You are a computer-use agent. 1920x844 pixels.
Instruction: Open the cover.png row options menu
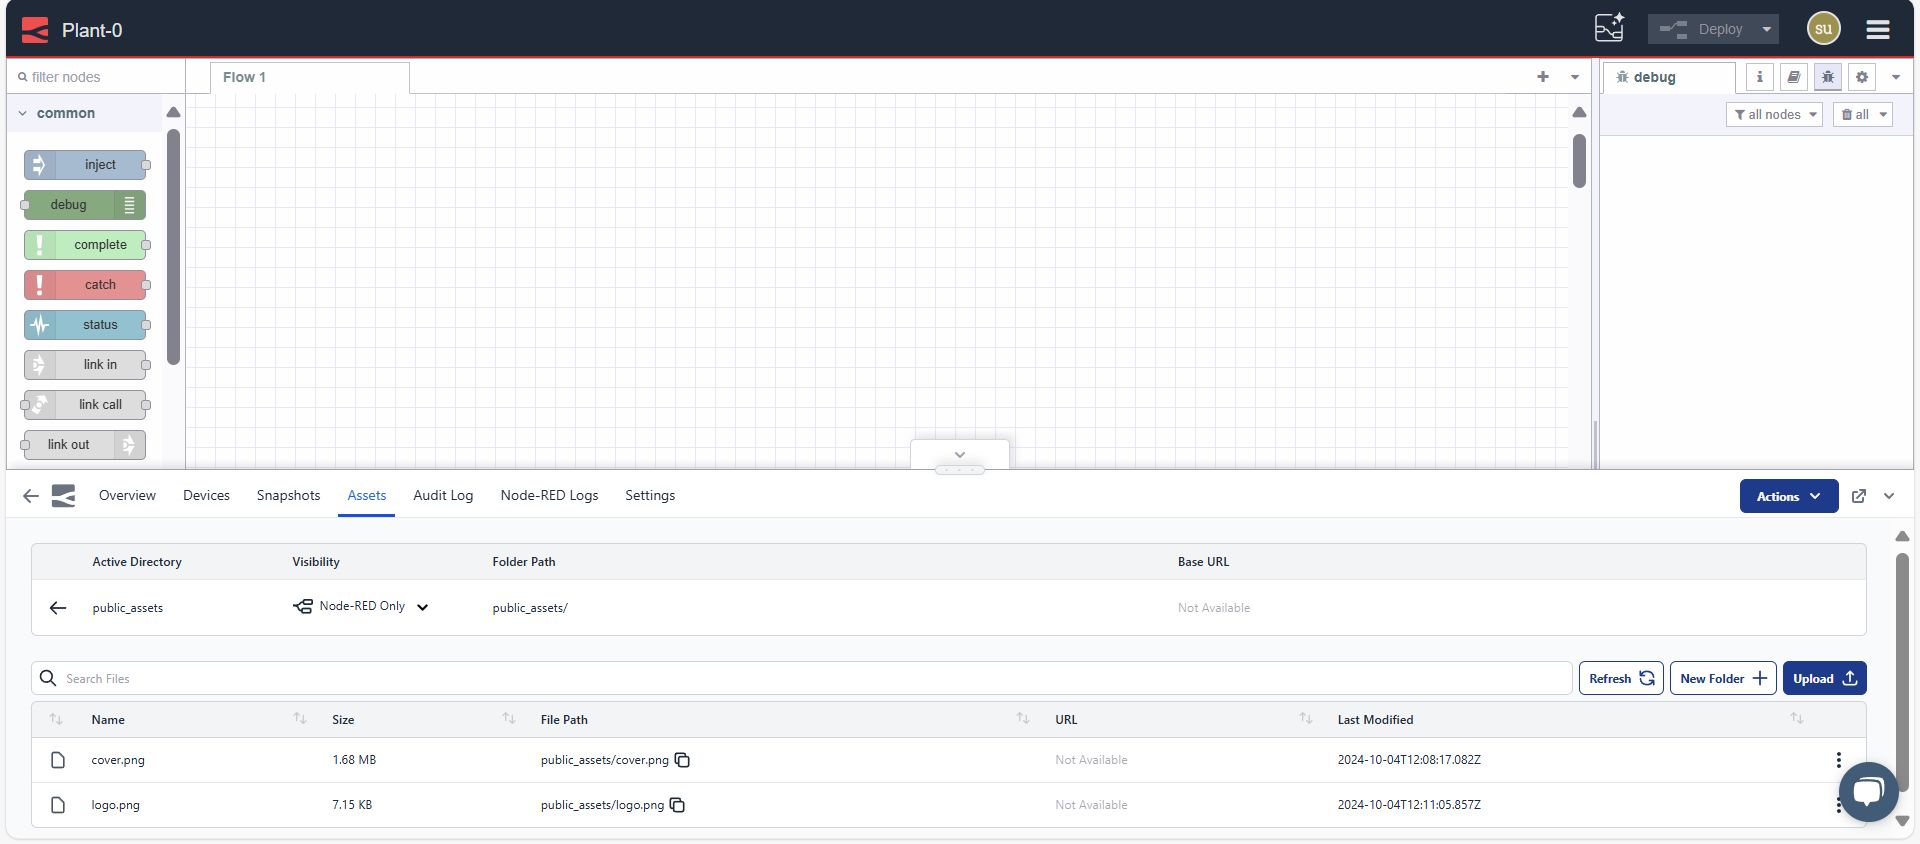coord(1838,760)
